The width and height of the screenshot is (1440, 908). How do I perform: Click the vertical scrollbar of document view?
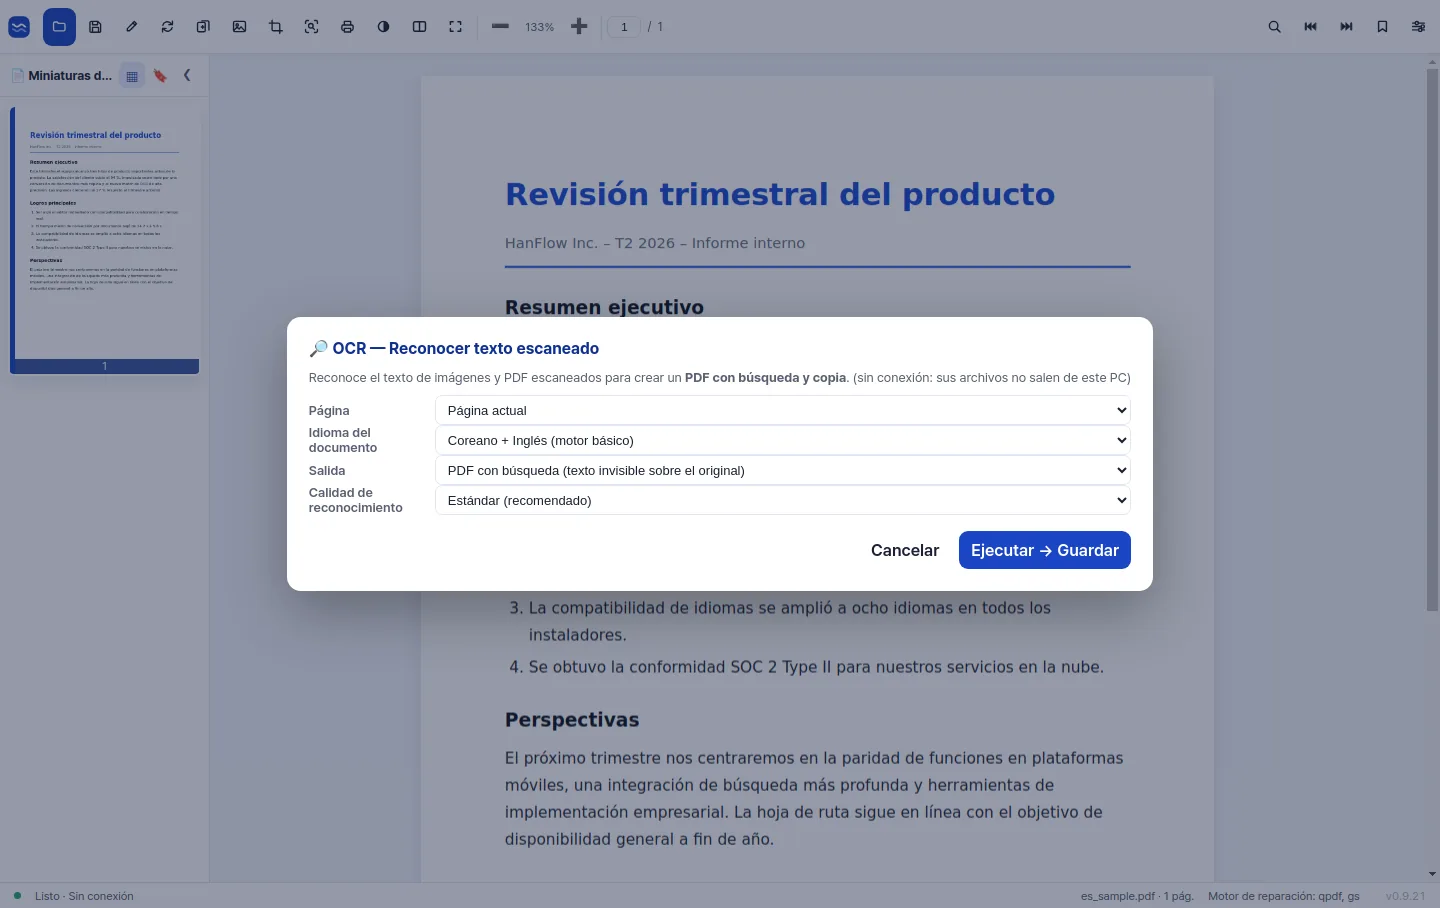(x=1432, y=340)
